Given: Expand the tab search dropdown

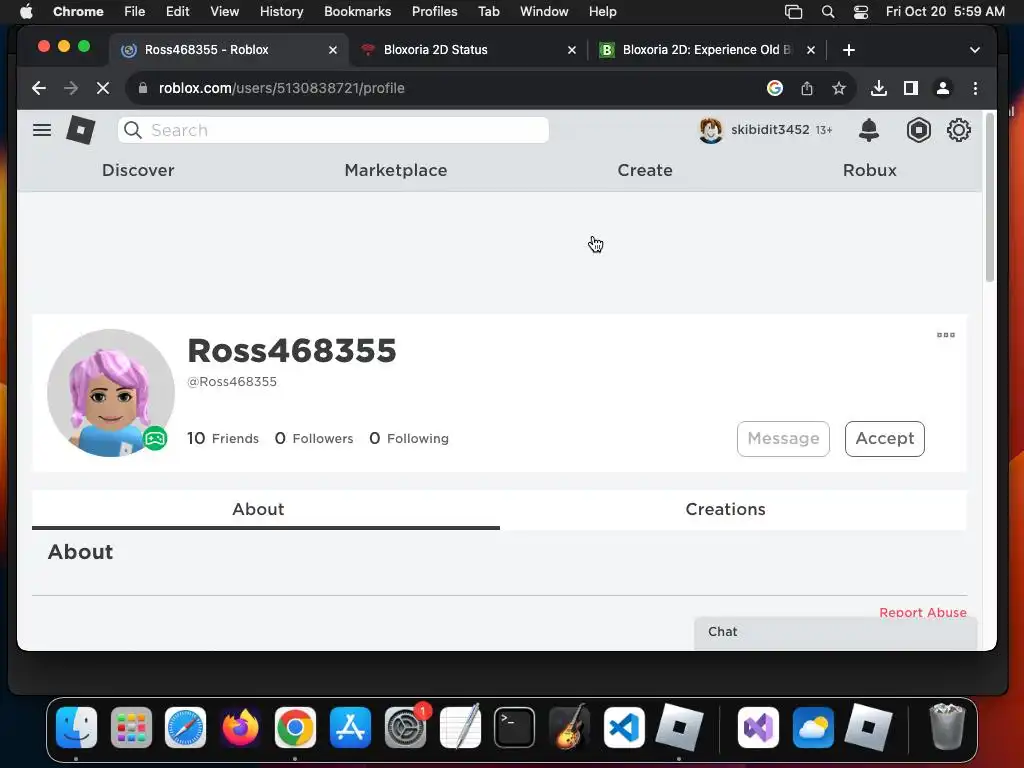Looking at the screenshot, I should point(974,50).
